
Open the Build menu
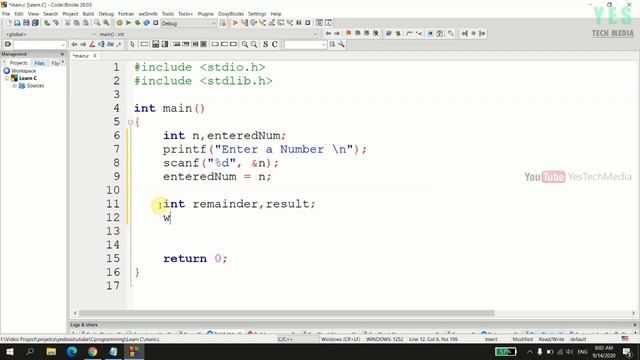pyautogui.click(x=88, y=14)
